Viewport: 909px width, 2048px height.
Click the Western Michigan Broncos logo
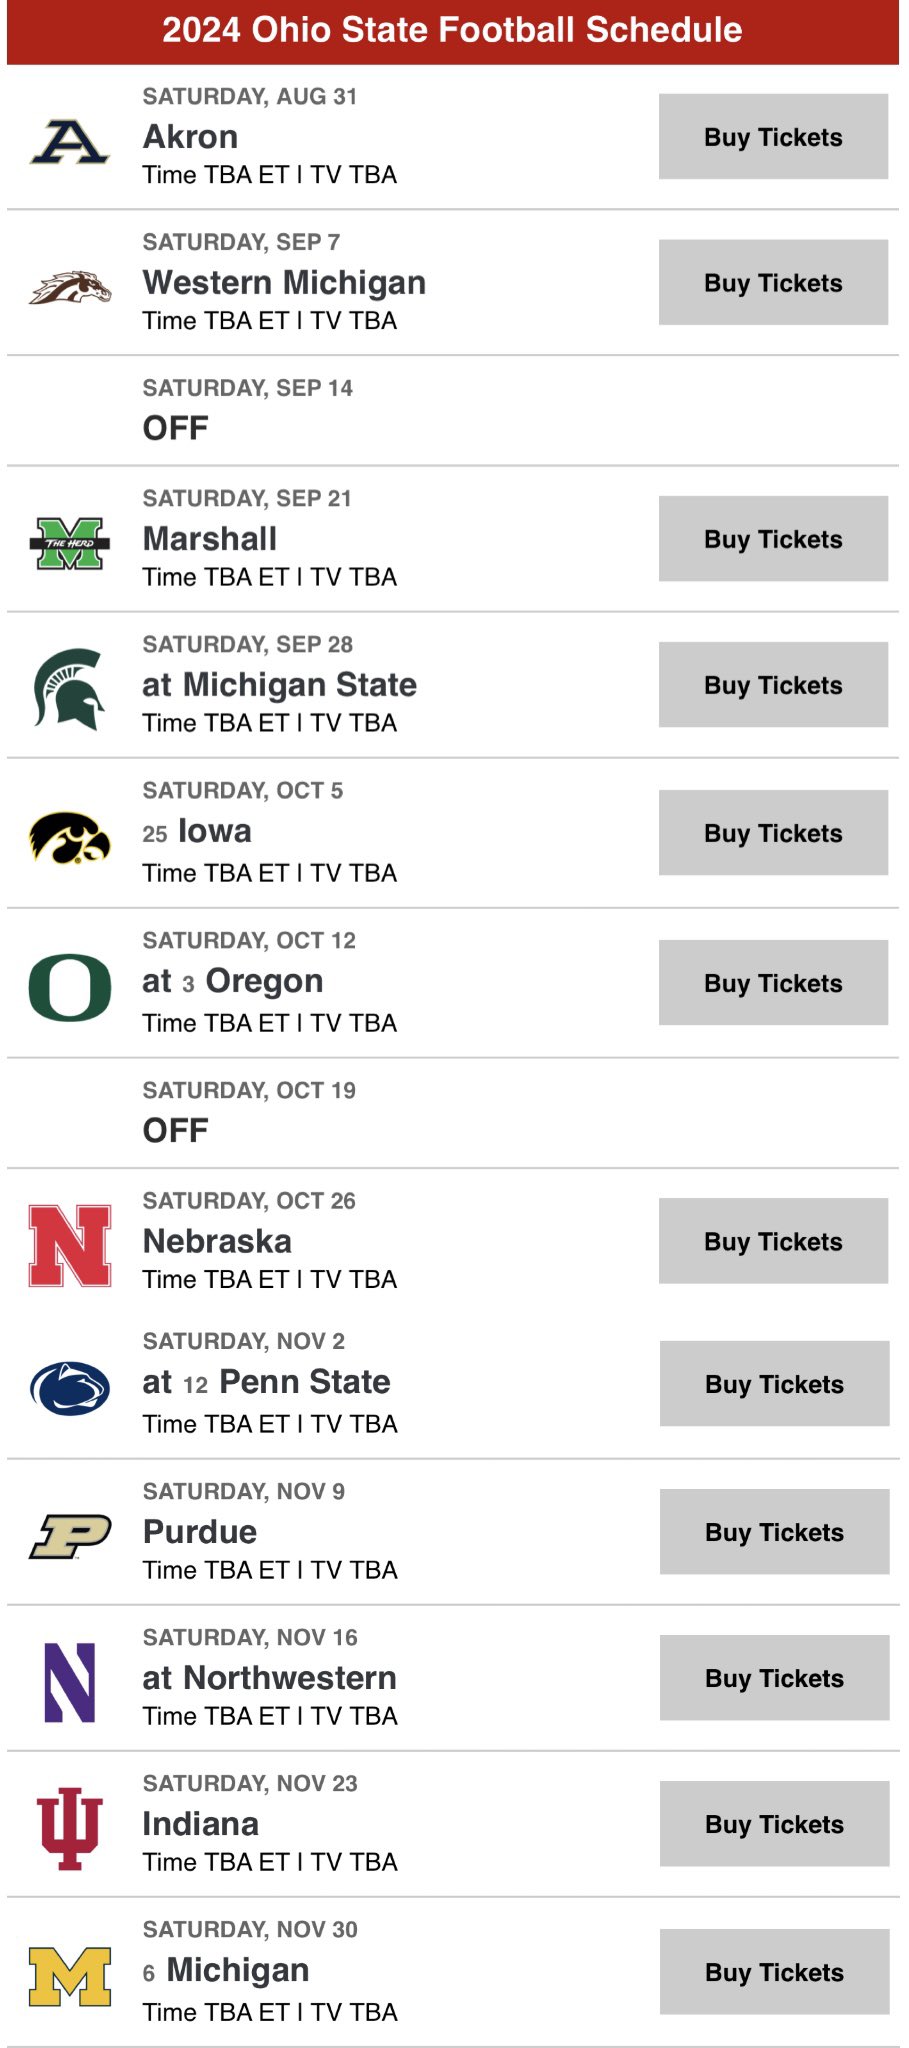point(69,288)
